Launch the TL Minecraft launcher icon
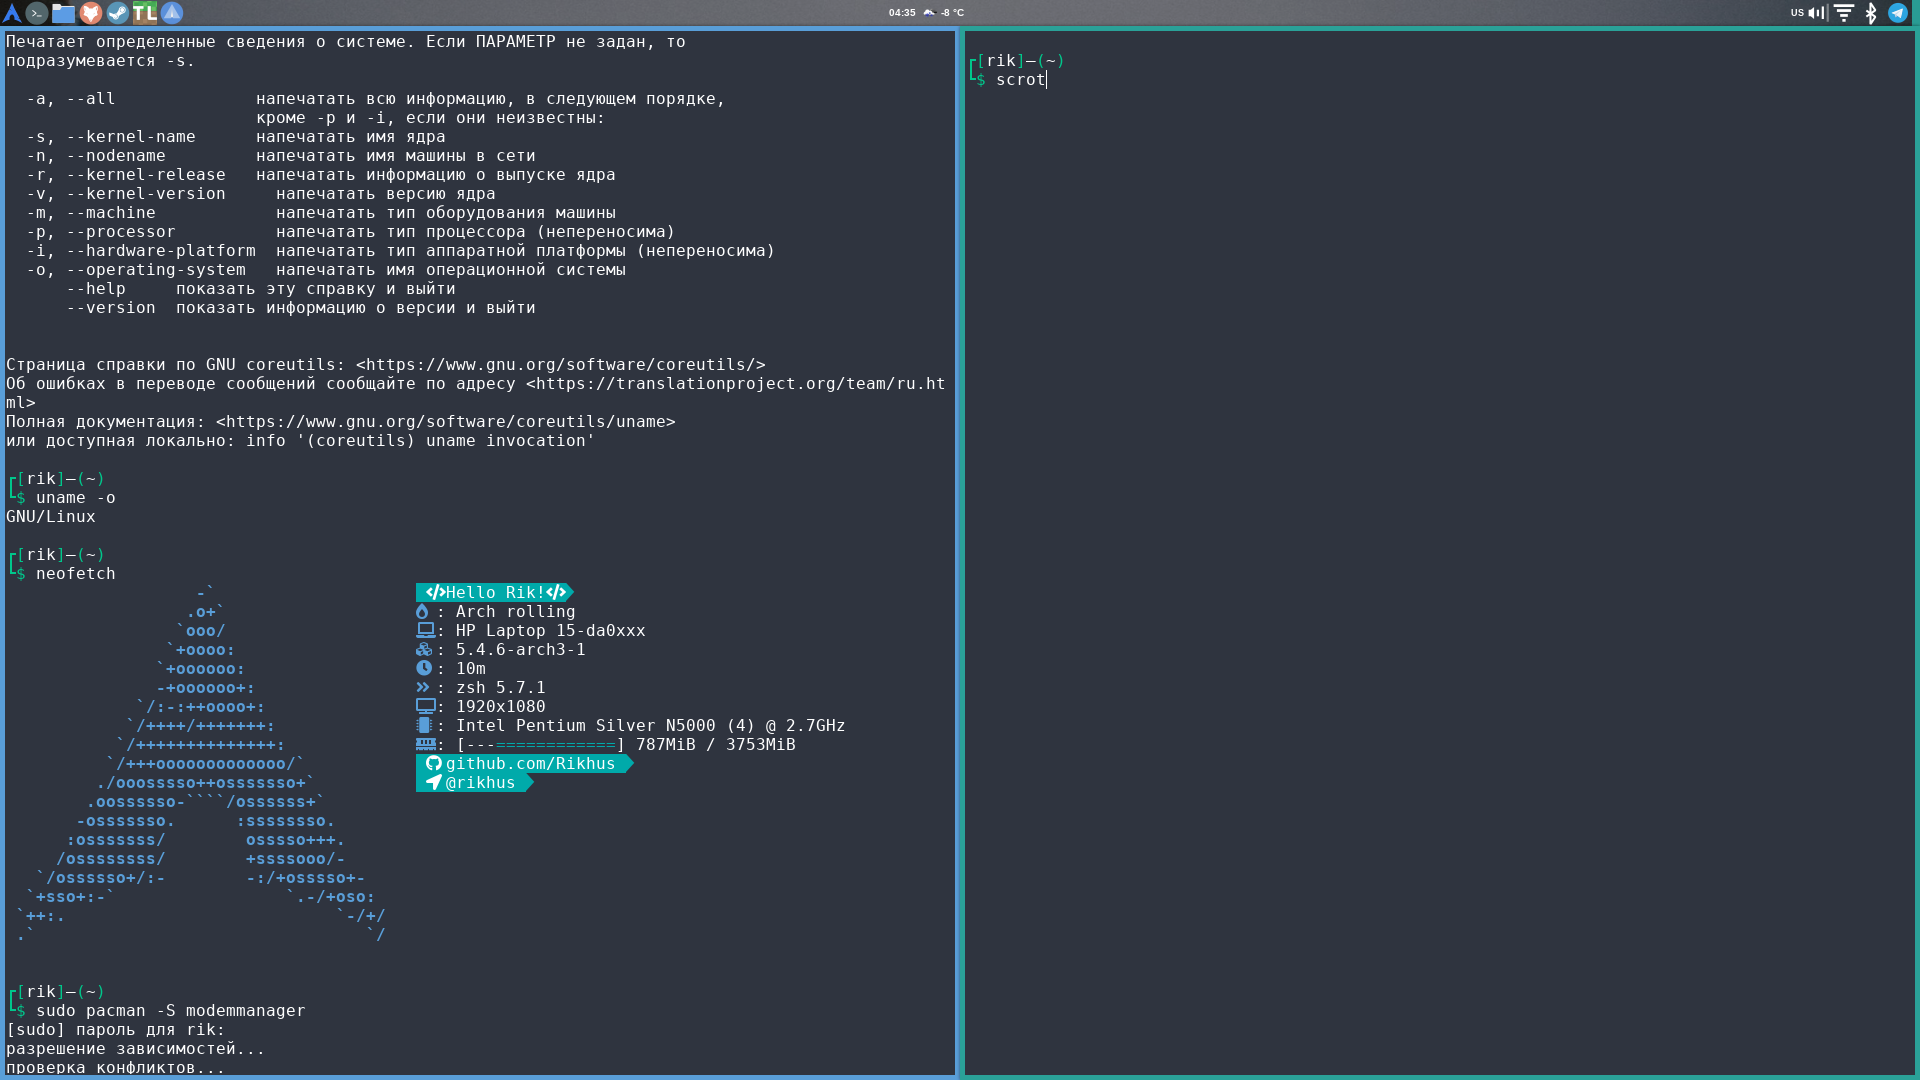This screenshot has height=1080, width=1920. [x=145, y=13]
